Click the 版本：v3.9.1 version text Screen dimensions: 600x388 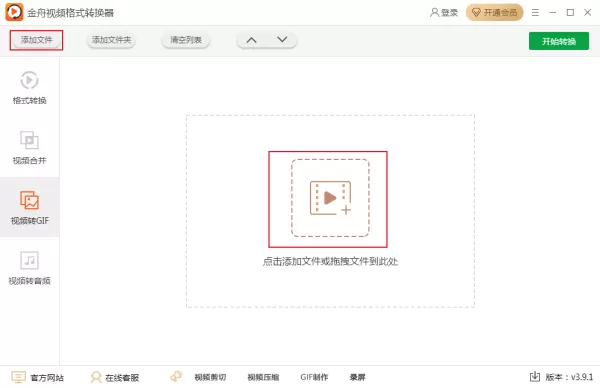coord(569,377)
